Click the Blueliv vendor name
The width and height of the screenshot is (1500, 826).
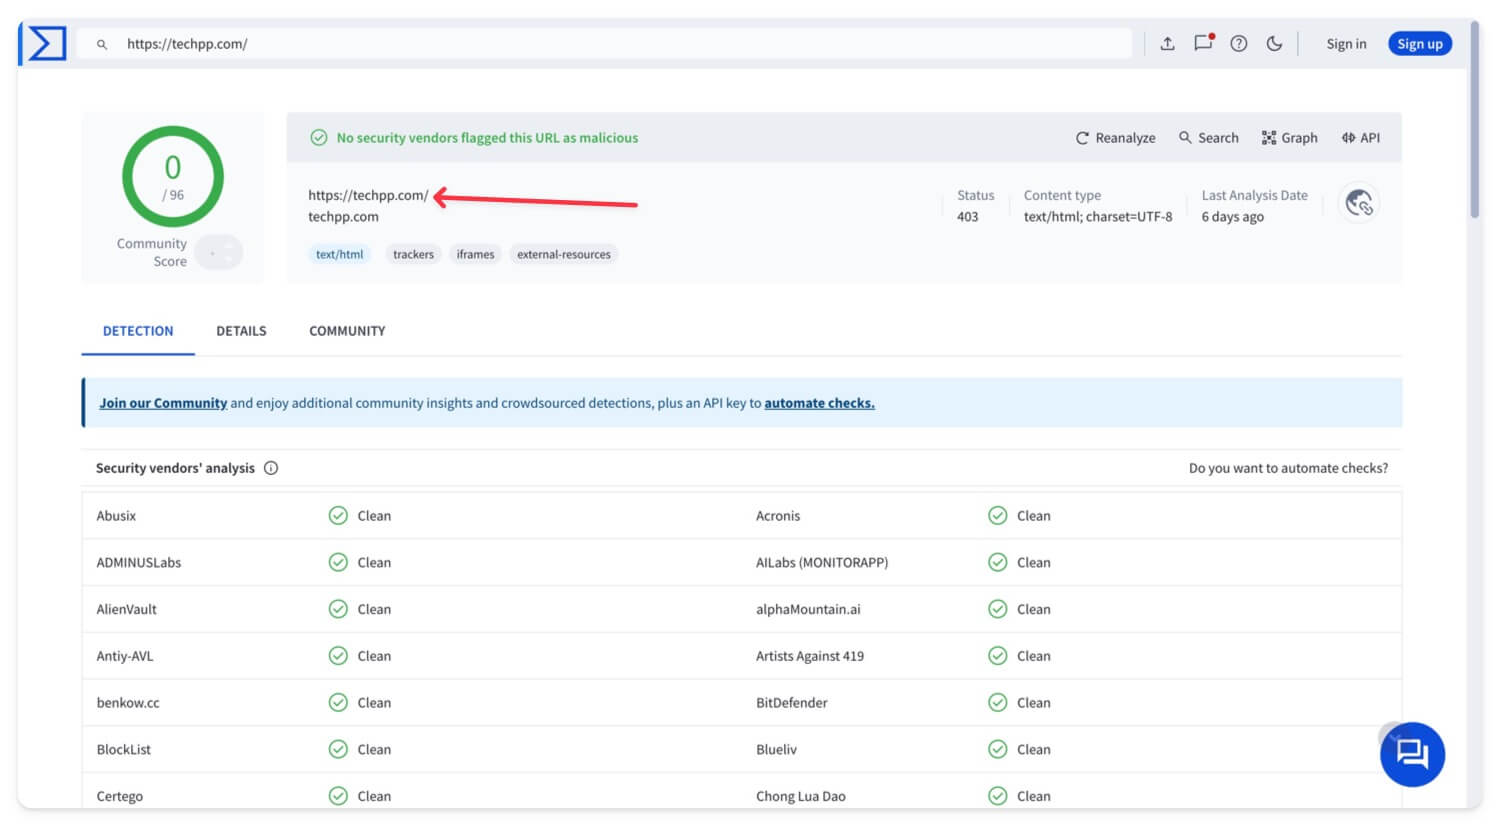(777, 750)
